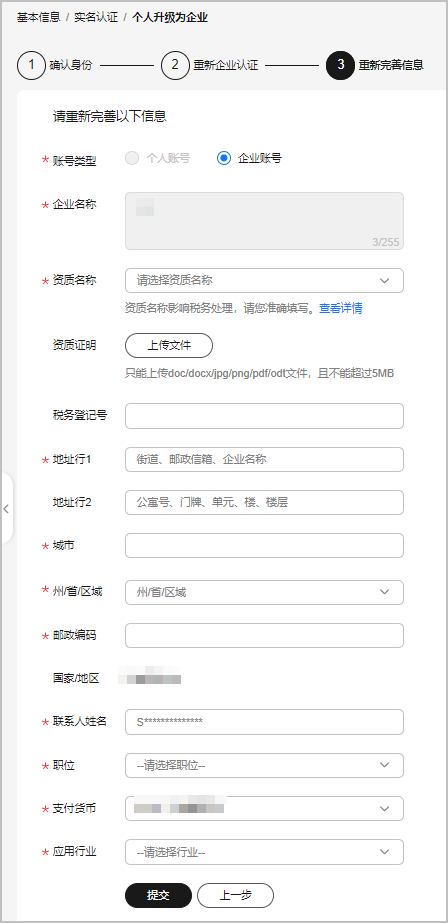Select the 企业账号 radio button

click(224, 158)
